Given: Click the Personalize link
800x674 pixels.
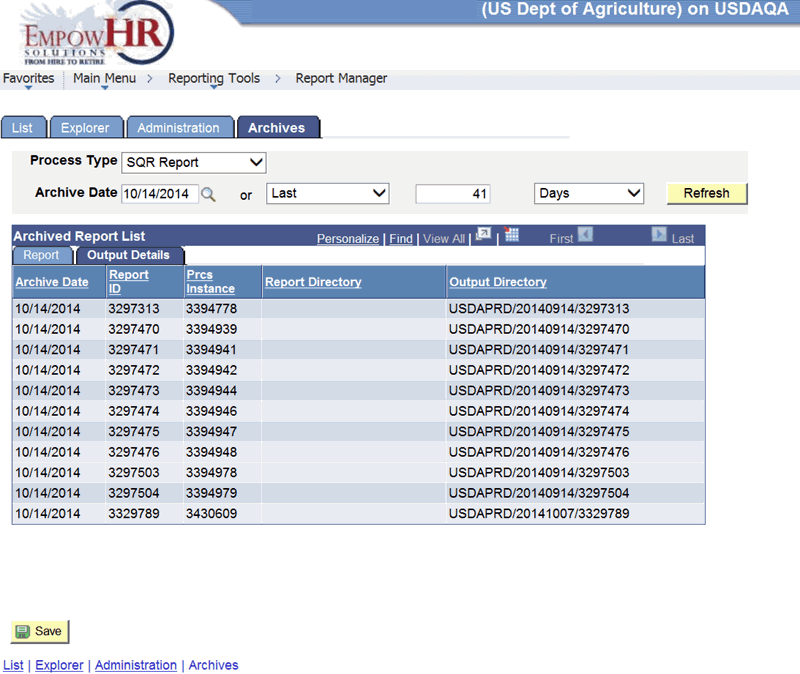Looking at the screenshot, I should [x=348, y=239].
